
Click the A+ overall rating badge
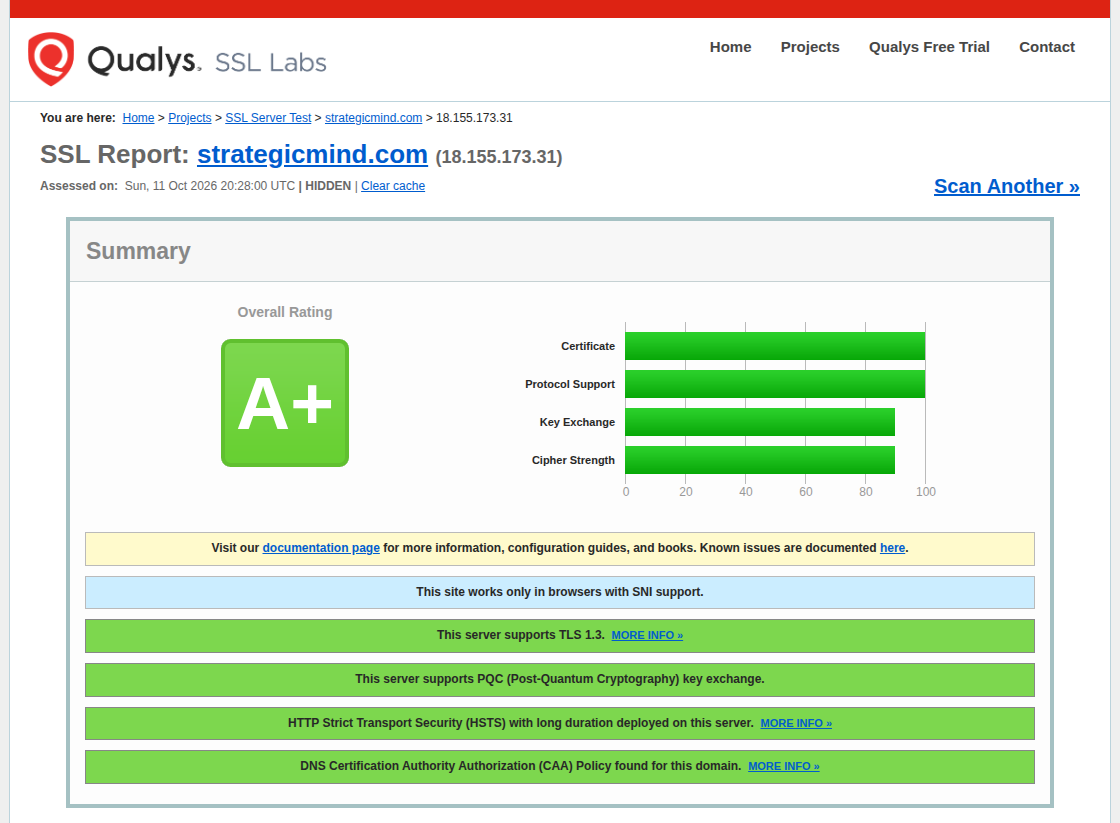285,403
